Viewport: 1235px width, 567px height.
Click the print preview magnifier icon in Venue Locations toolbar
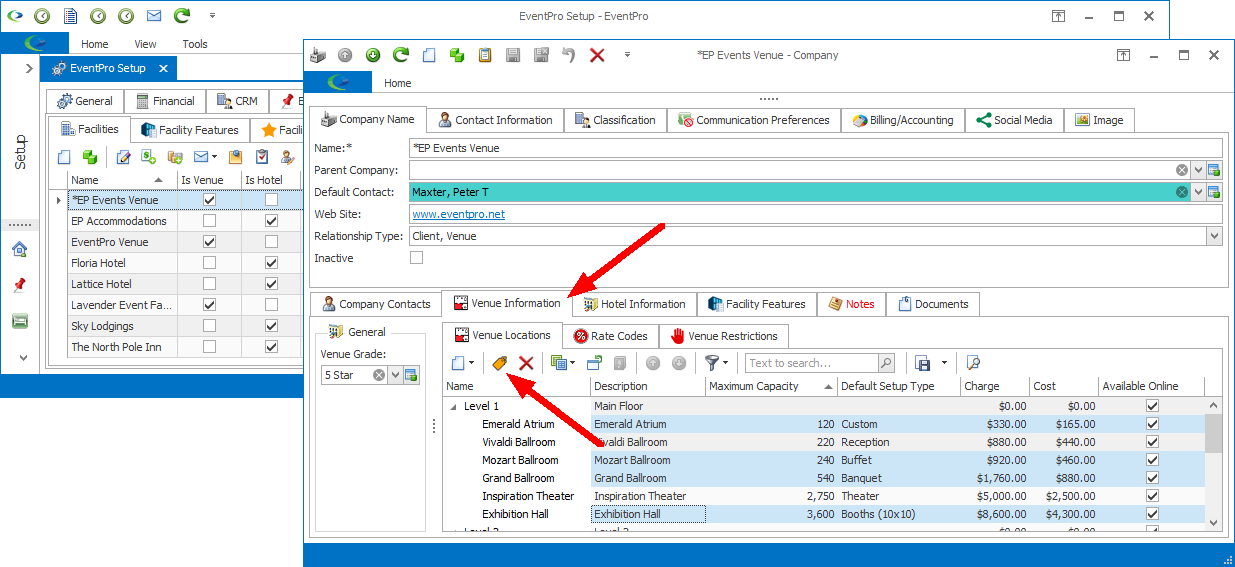point(973,363)
